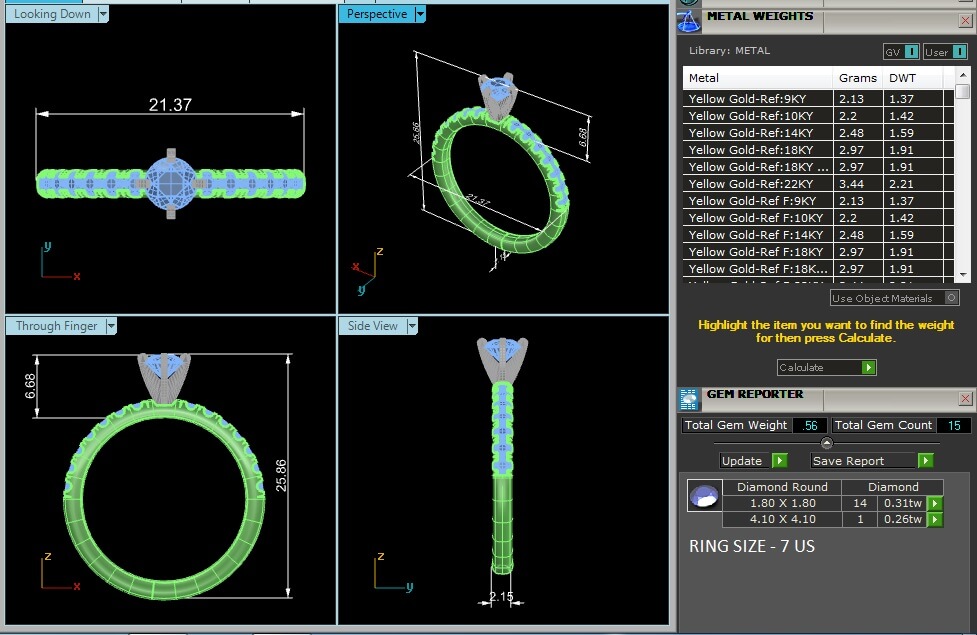Collapse the gem report divider arrow
The height and width of the screenshot is (635, 977).
pyautogui.click(x=826, y=442)
